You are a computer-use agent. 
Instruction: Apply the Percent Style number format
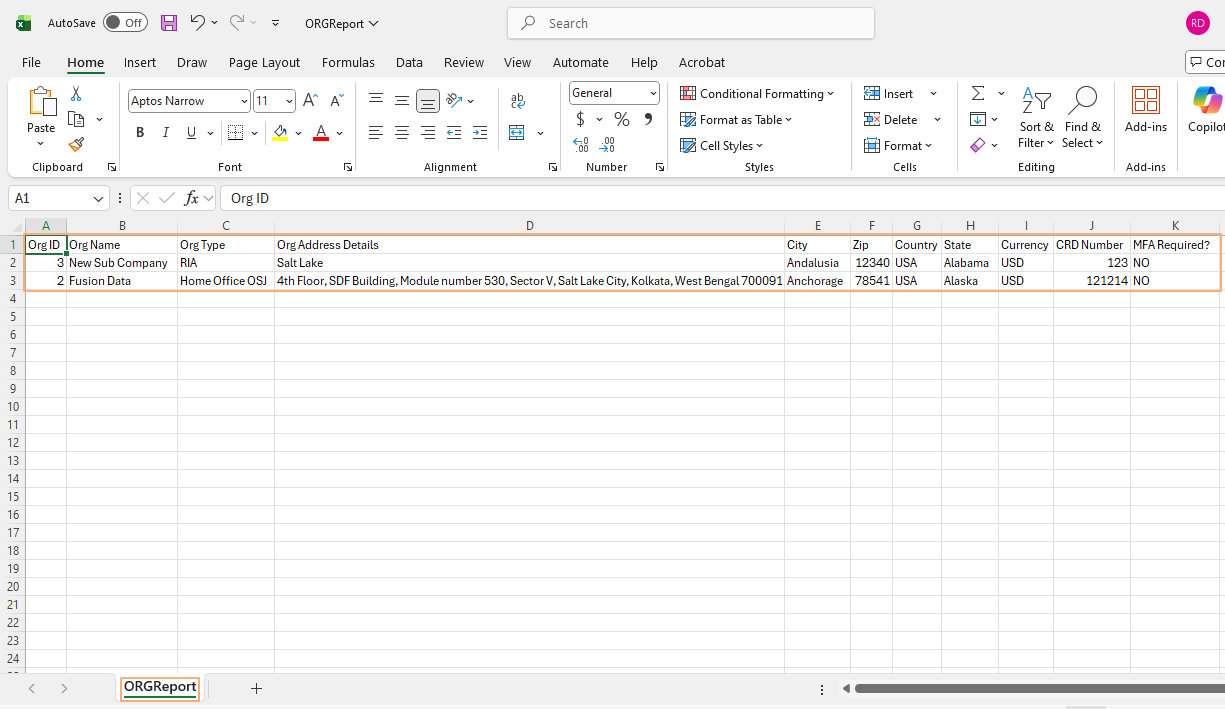coord(621,119)
